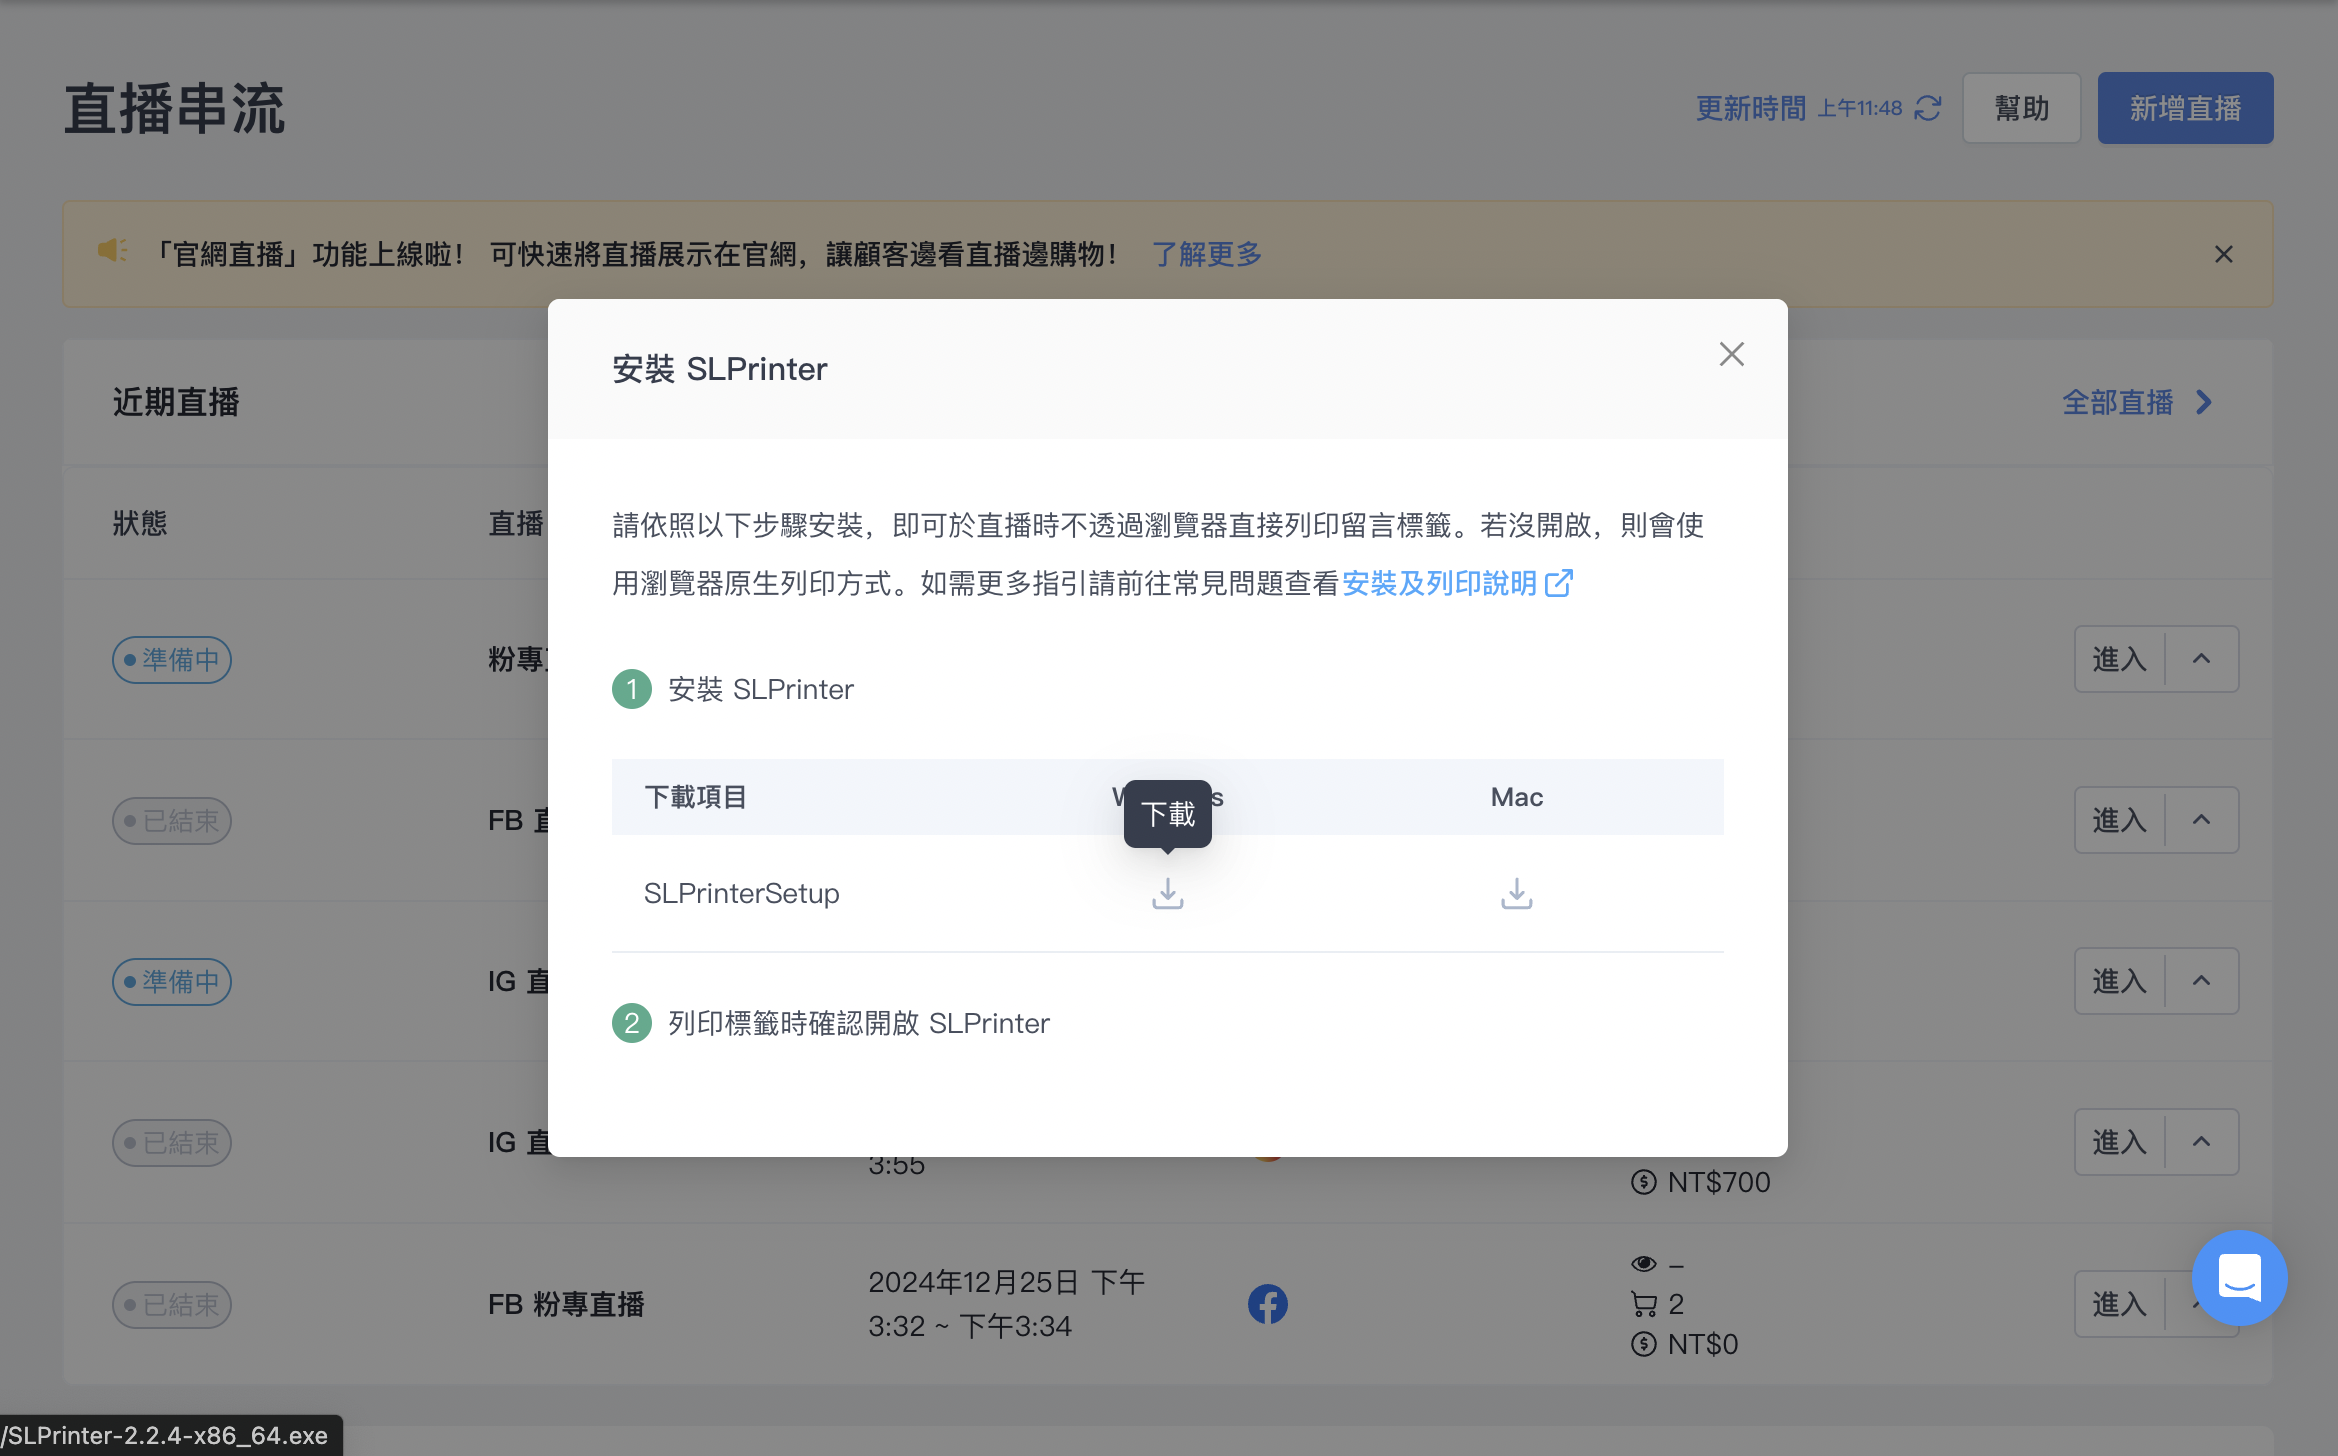The height and width of the screenshot is (1456, 2338).
Task: Select the FB 粉專直播 stream title
Action: [x=566, y=1304]
